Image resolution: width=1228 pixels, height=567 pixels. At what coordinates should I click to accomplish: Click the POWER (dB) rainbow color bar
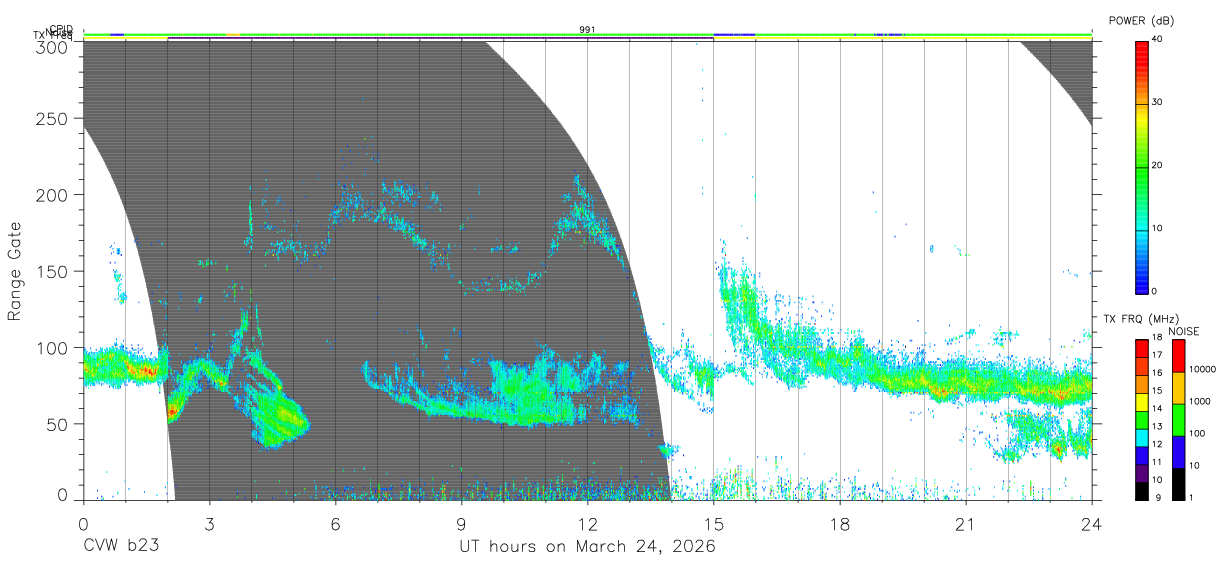[x=1142, y=166]
